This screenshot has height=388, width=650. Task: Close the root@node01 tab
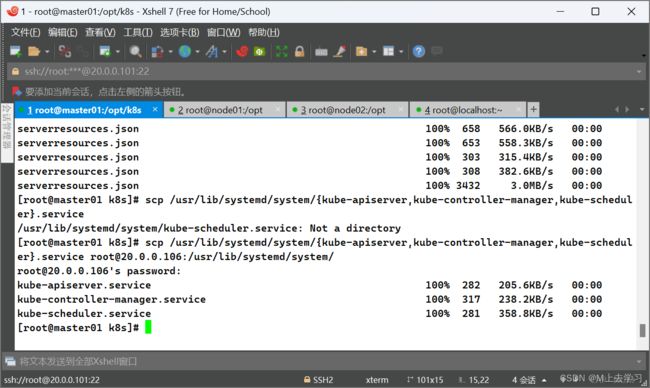pyautogui.click(x=278, y=109)
